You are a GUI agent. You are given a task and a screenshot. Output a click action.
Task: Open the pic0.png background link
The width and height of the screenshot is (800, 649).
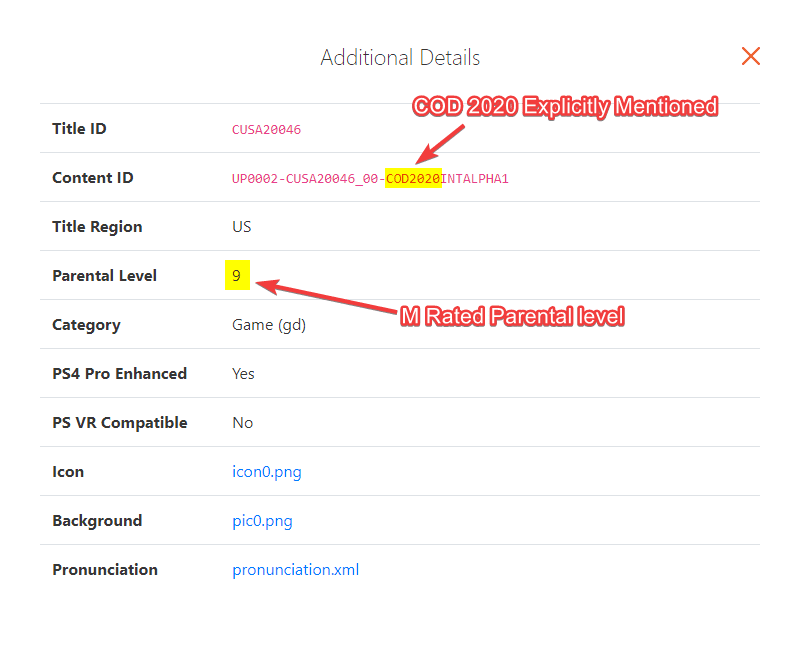point(262,521)
